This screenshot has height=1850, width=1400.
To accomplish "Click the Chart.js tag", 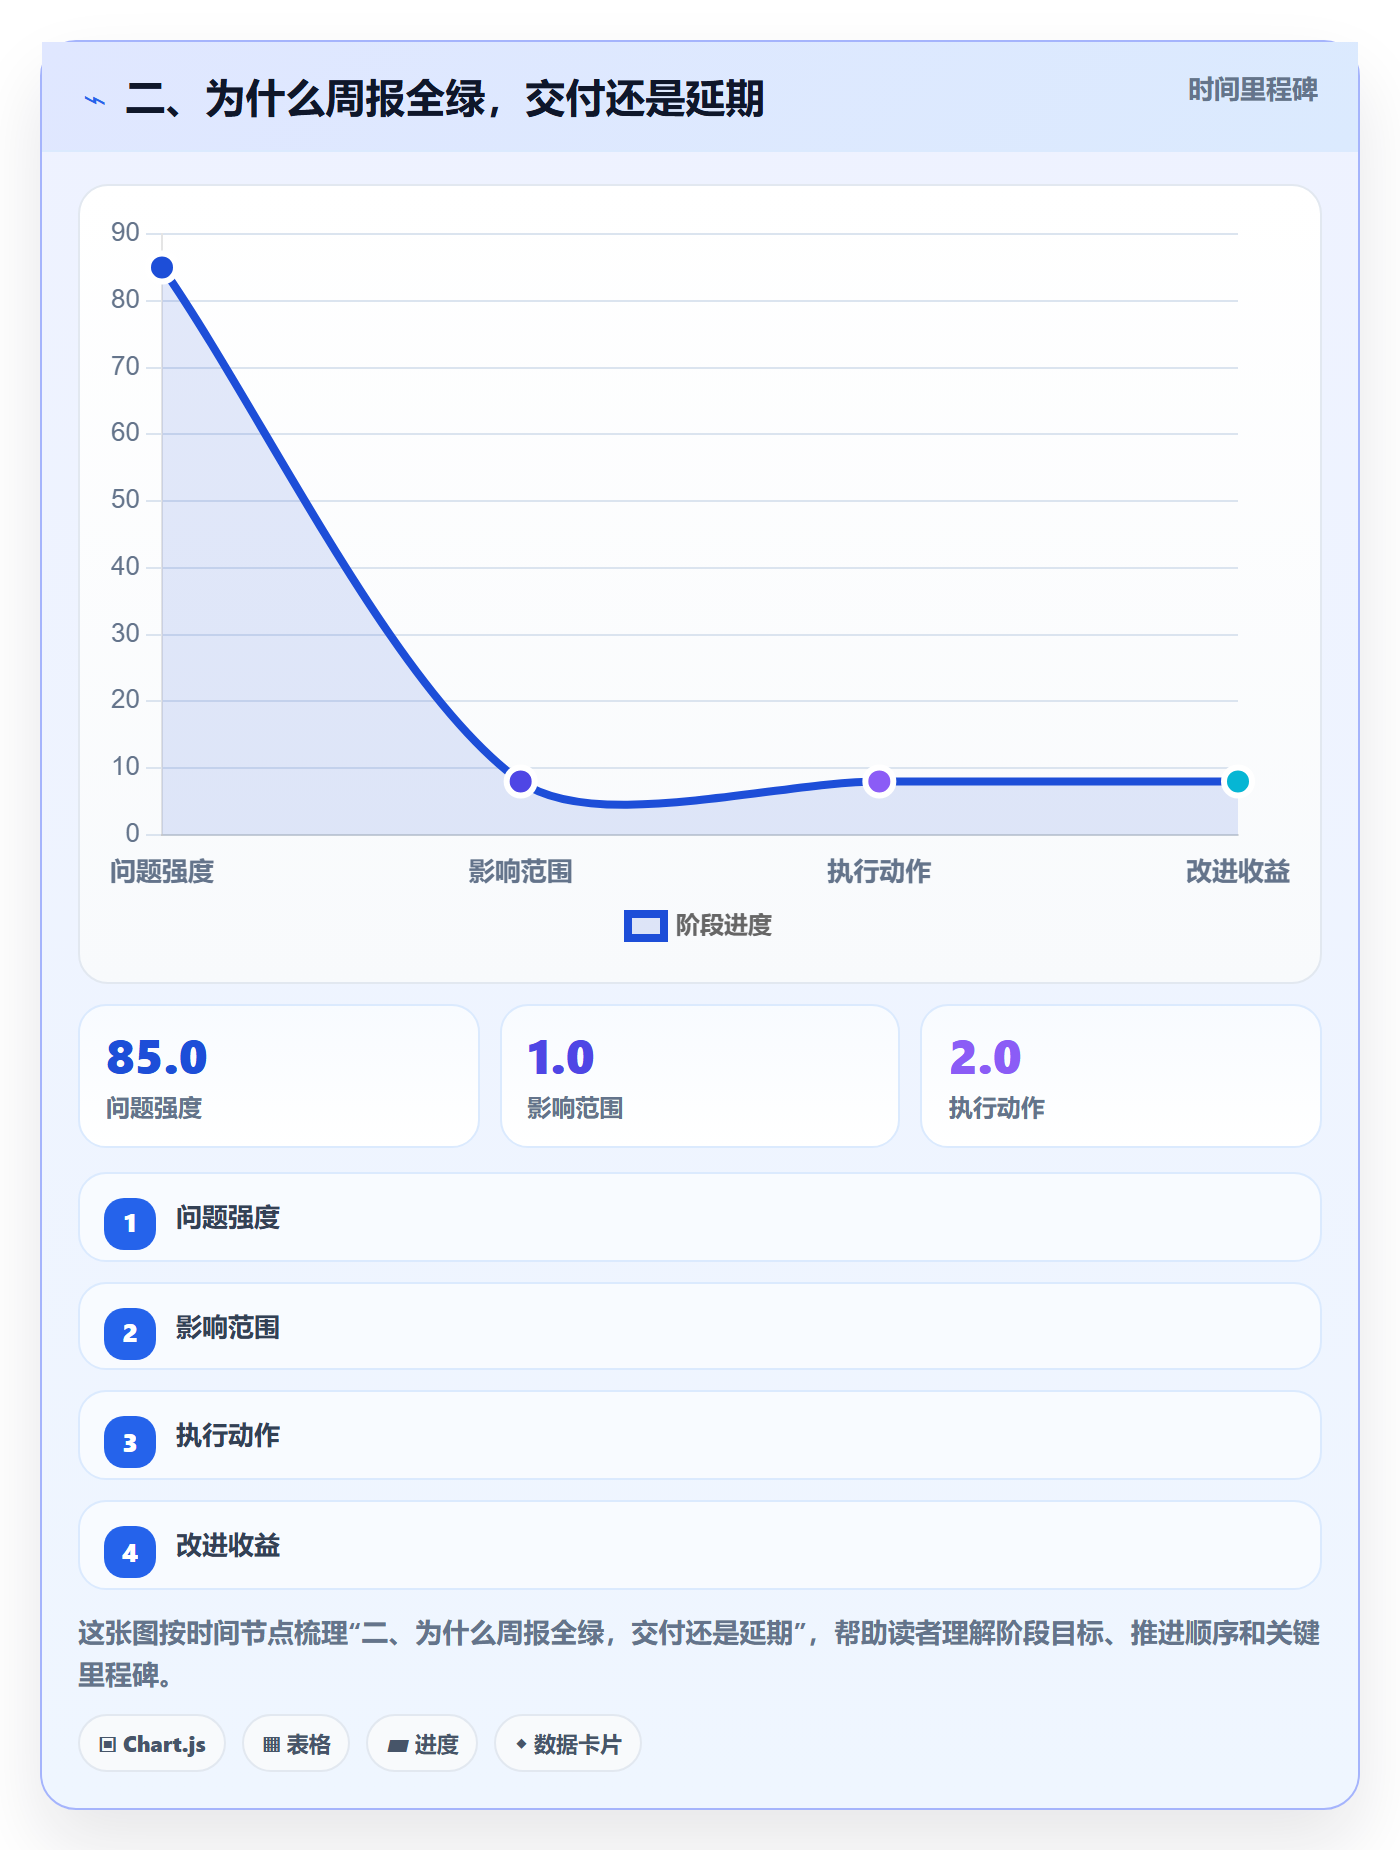I will pos(152,1744).
